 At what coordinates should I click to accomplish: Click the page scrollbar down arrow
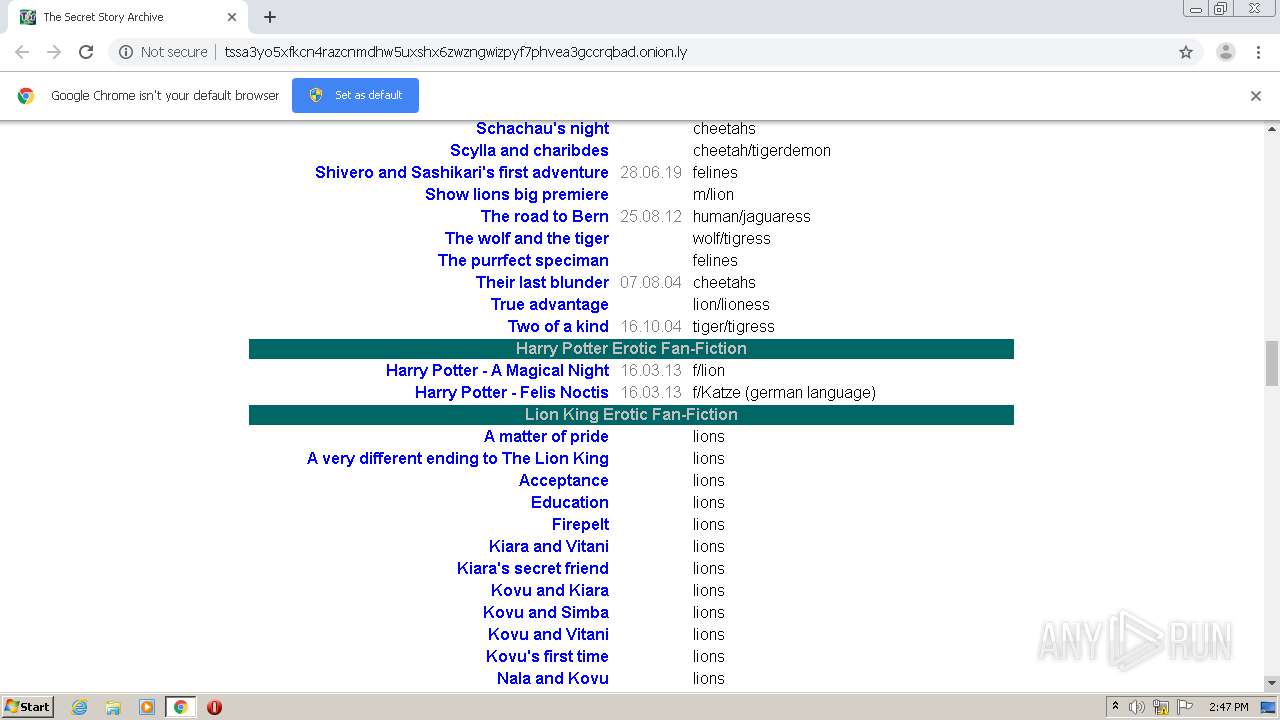[x=1272, y=683]
